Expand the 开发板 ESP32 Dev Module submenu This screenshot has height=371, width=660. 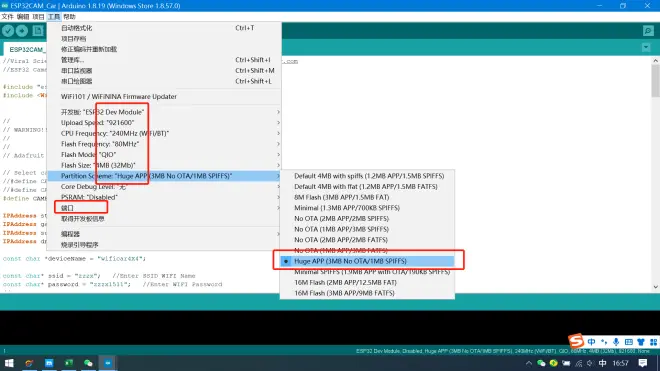[164, 112]
